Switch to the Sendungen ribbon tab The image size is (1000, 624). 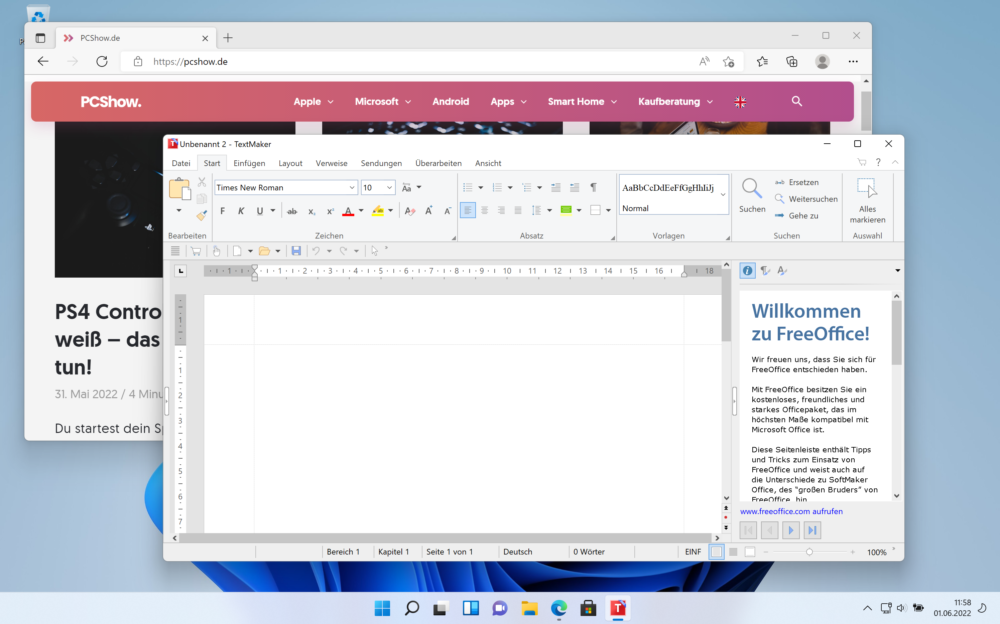click(381, 163)
